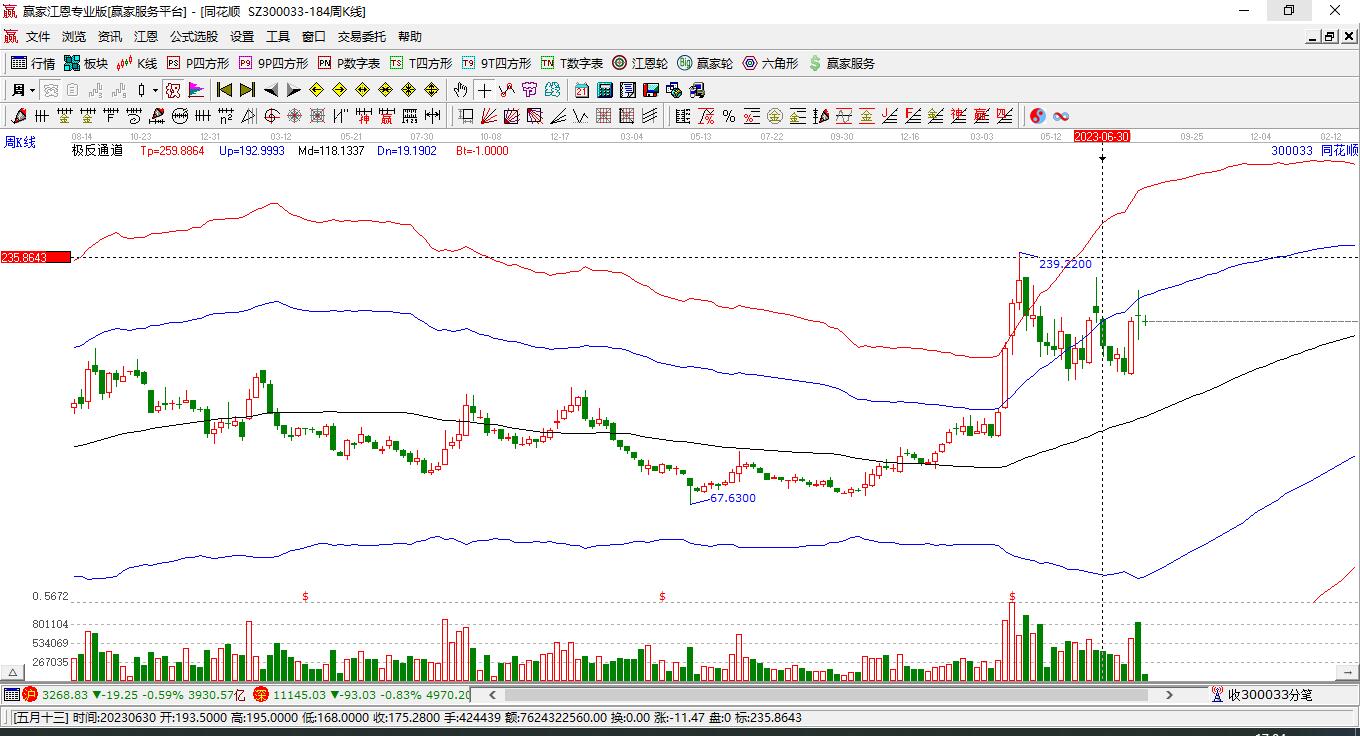
Task: Toggle the colored flag indicator button
Action: [x=195, y=90]
